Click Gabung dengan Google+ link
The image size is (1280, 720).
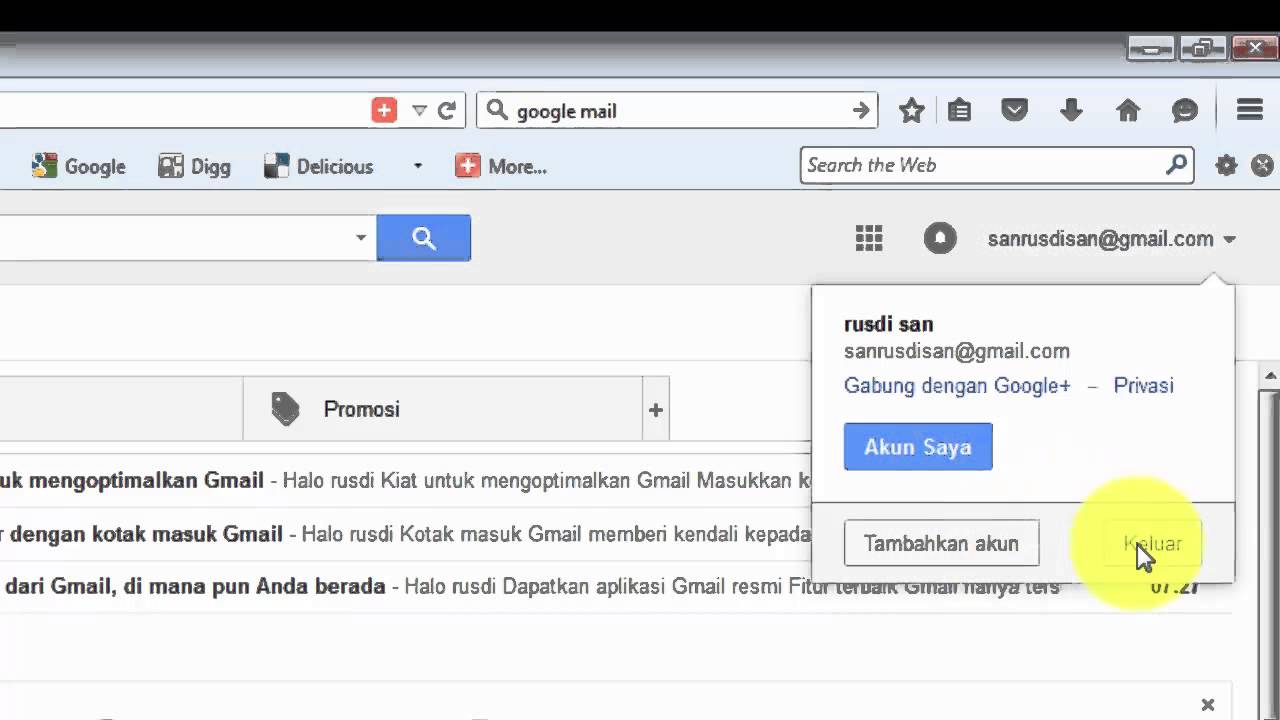(x=957, y=386)
